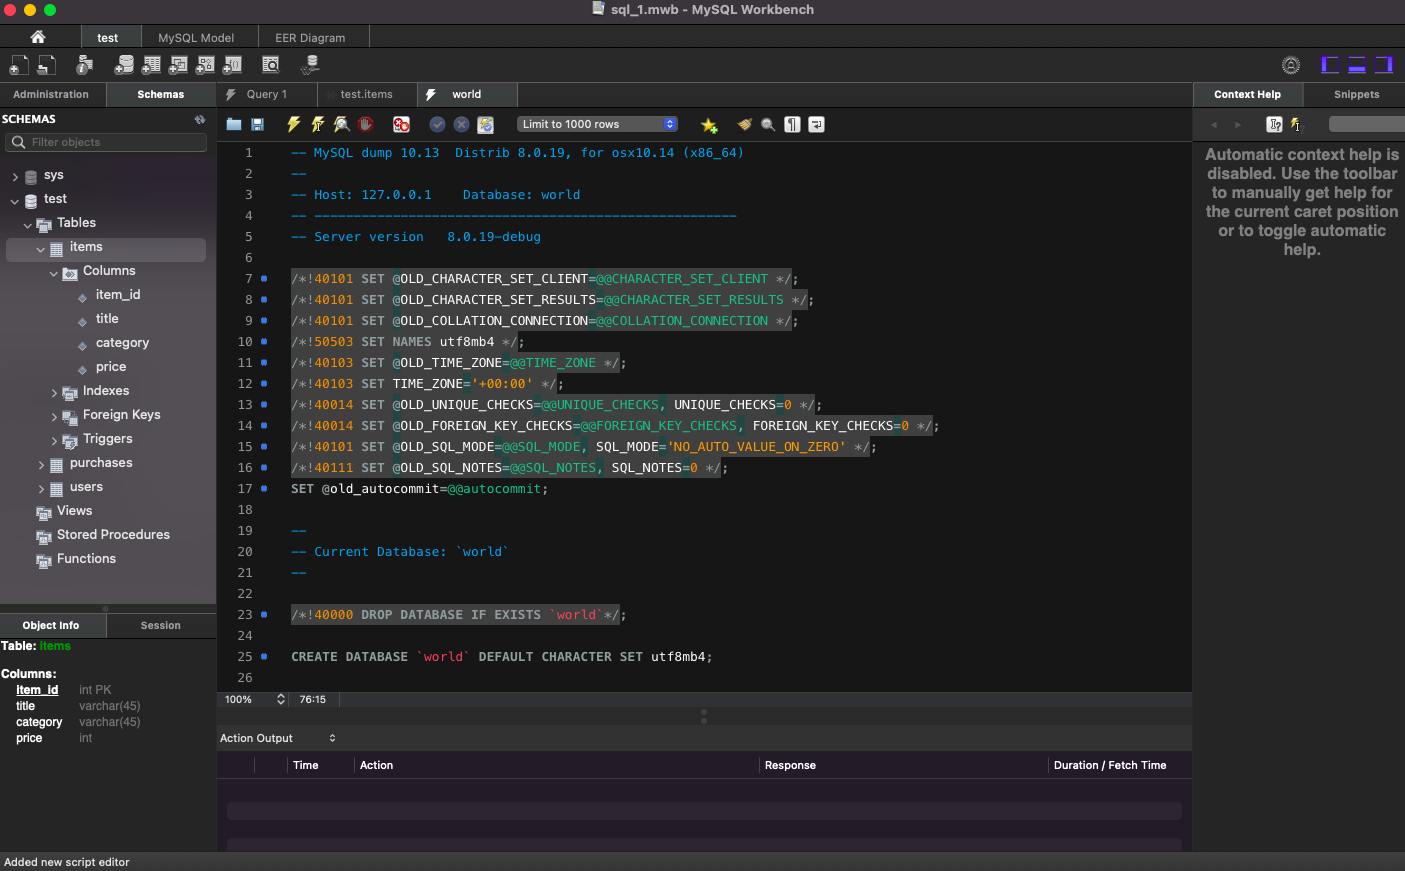The width and height of the screenshot is (1405, 871).
Task: Create a new SQL tab icon
Action: point(19,65)
